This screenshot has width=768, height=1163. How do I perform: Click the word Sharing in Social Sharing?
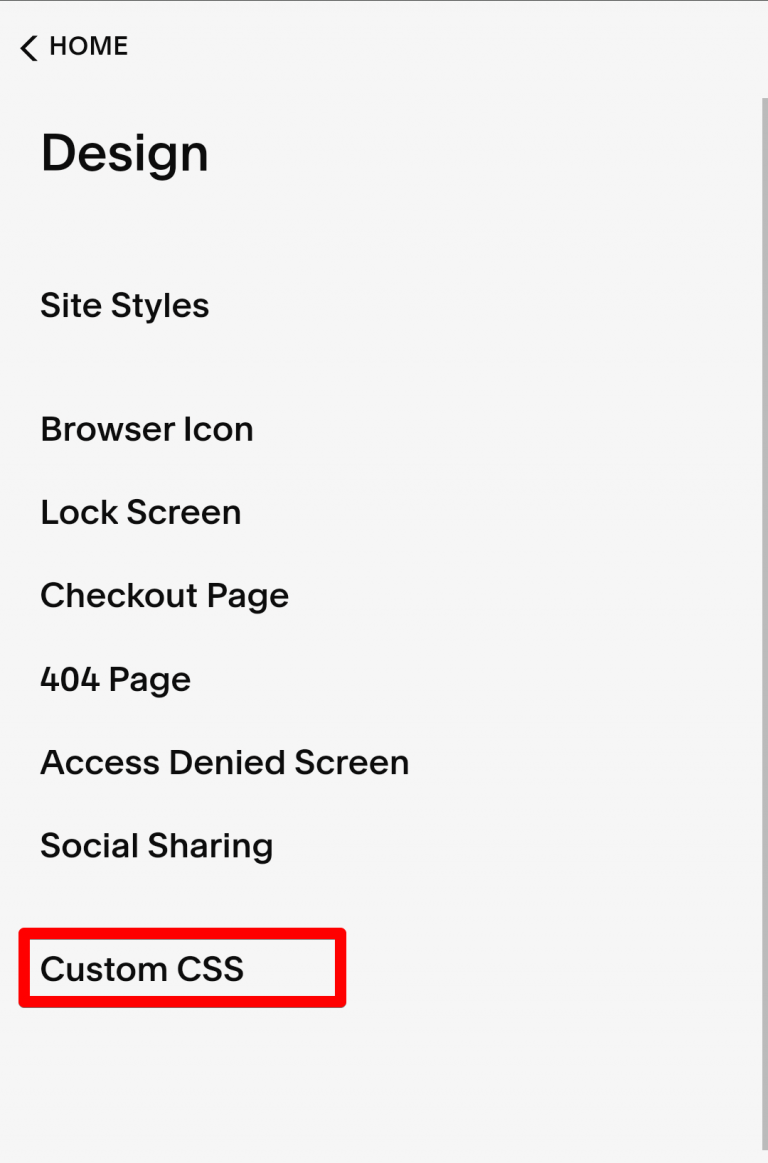coord(211,845)
